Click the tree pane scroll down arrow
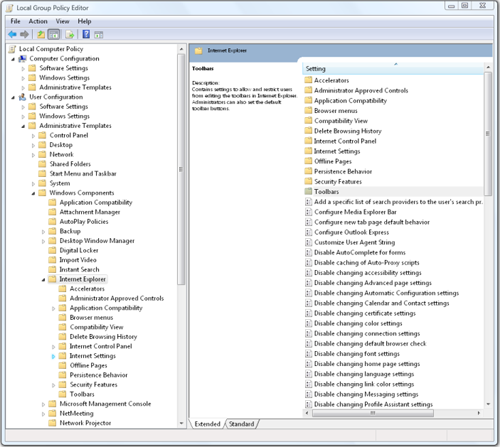The image size is (500, 447). tap(181, 423)
